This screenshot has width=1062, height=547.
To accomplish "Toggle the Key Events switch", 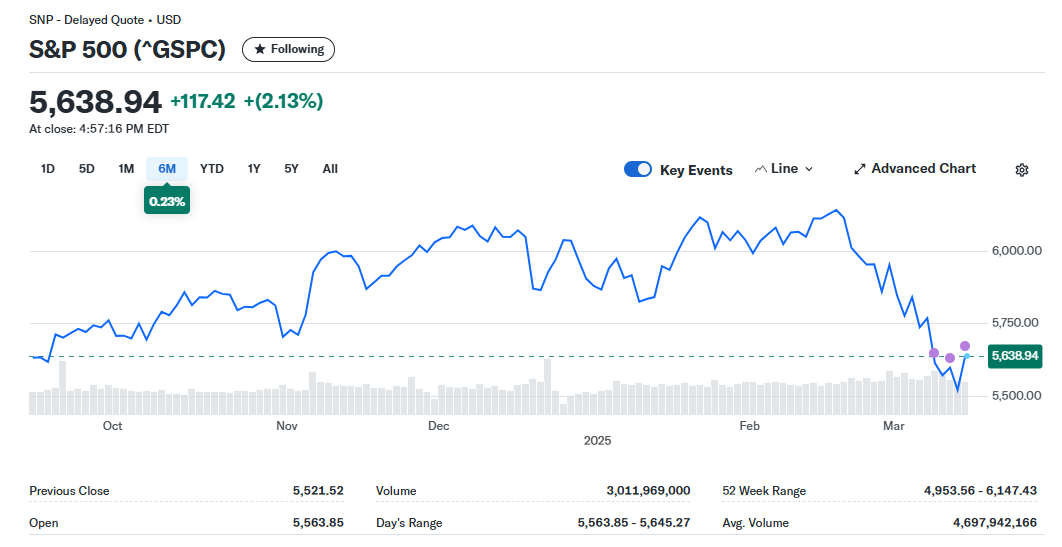I will 637,169.
